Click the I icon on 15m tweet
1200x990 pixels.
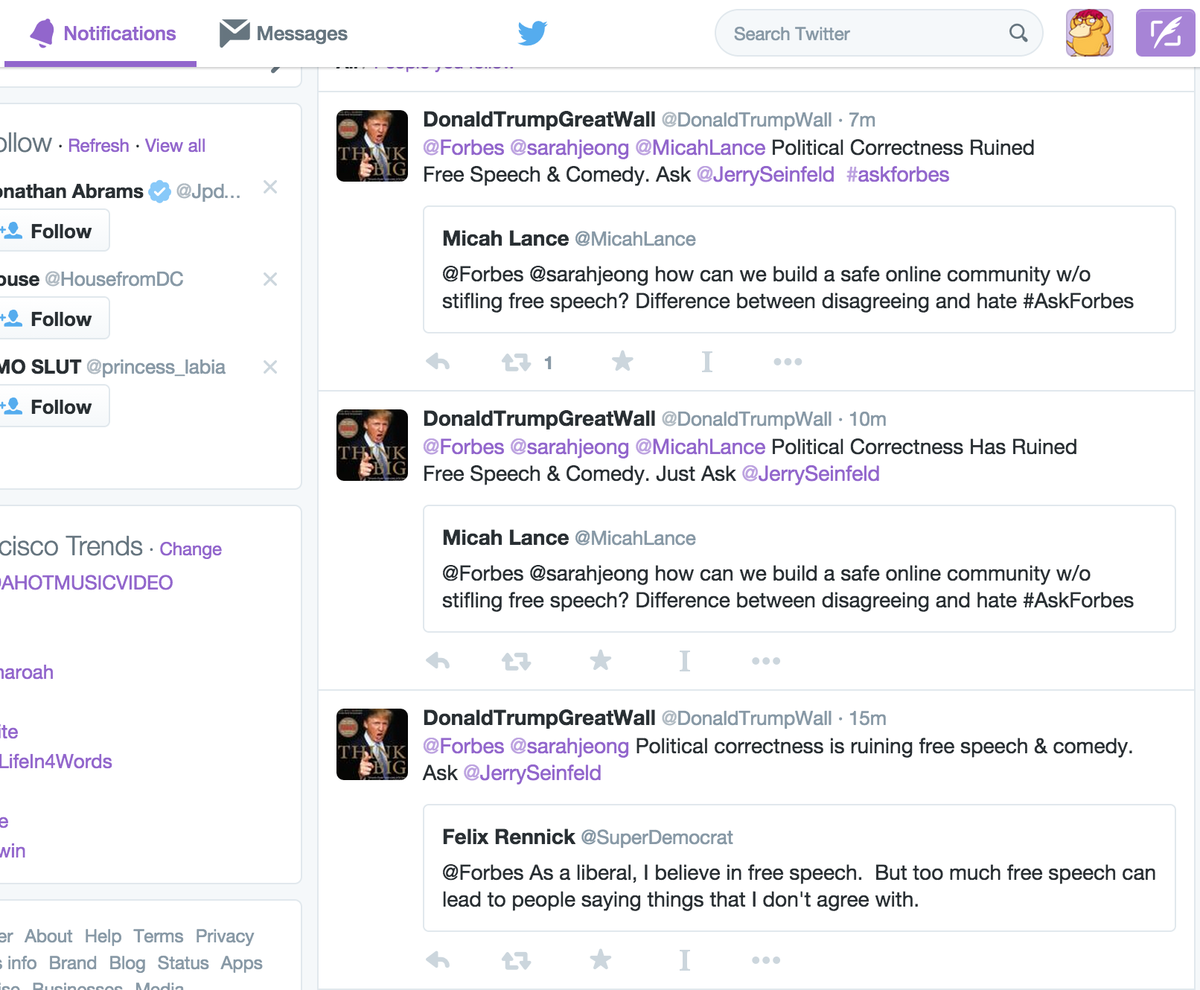pyautogui.click(x=685, y=960)
